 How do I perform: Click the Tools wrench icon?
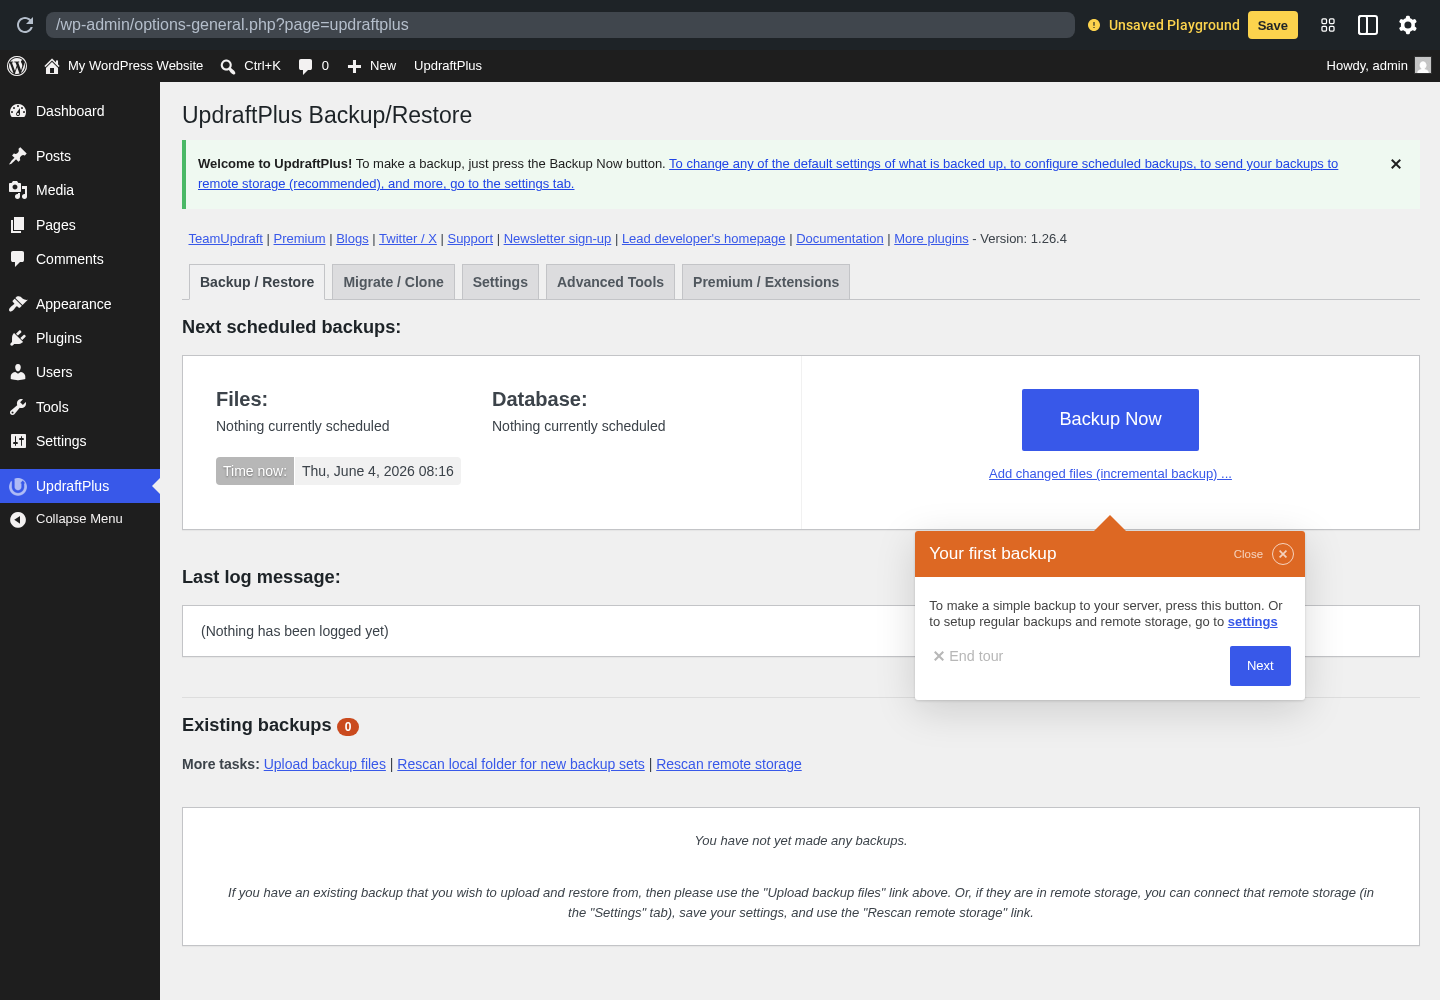coord(18,407)
